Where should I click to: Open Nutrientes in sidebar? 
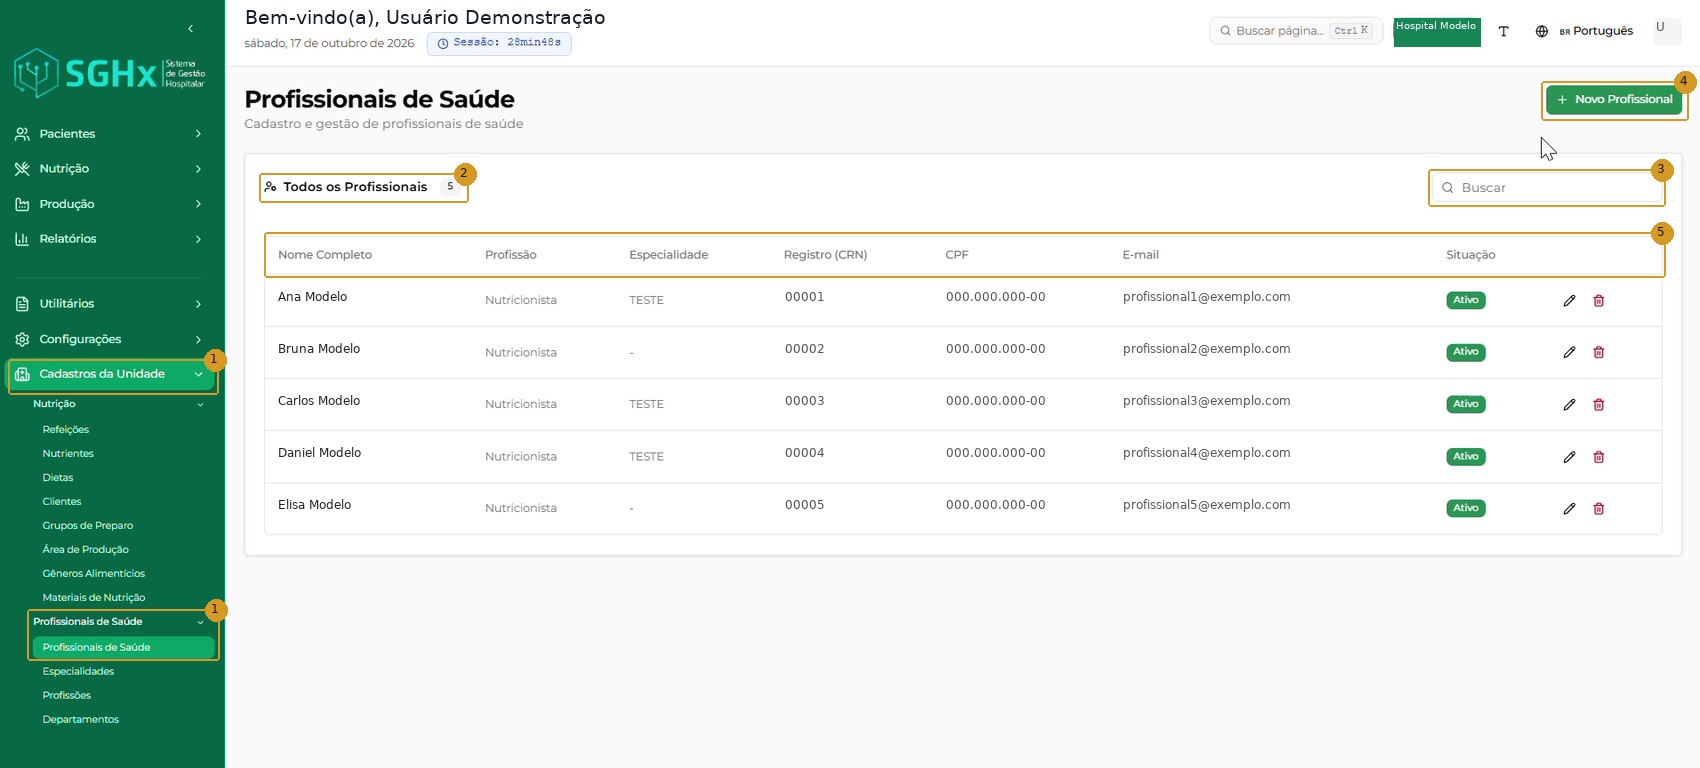[68, 454]
